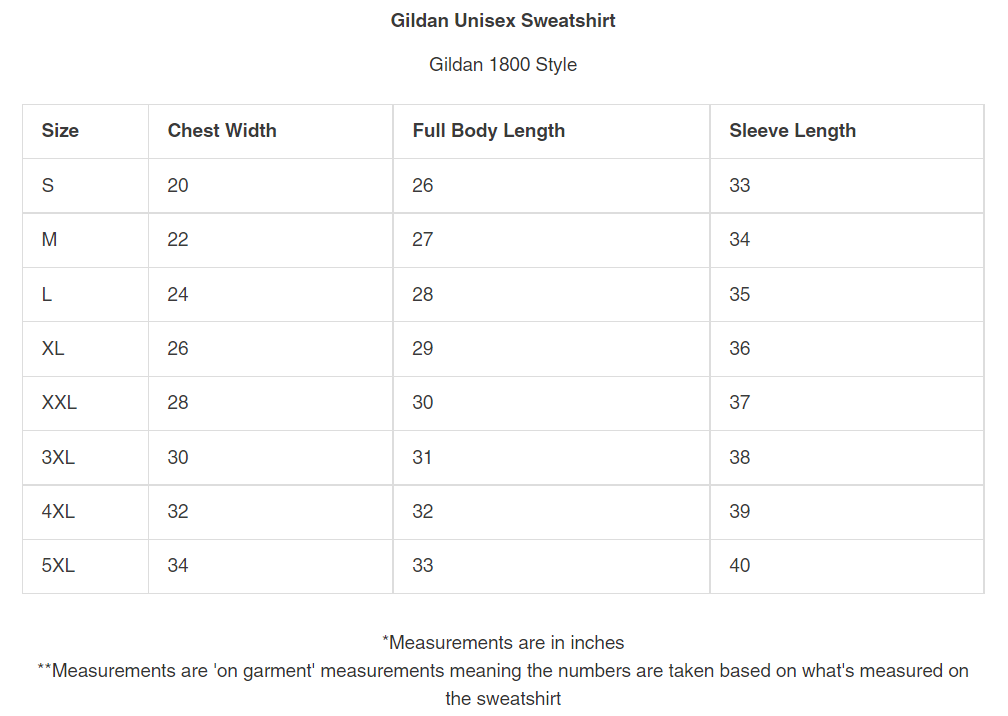1008x716 pixels.
Task: Click chest width value 20 for size S
Action: pyautogui.click(x=178, y=186)
